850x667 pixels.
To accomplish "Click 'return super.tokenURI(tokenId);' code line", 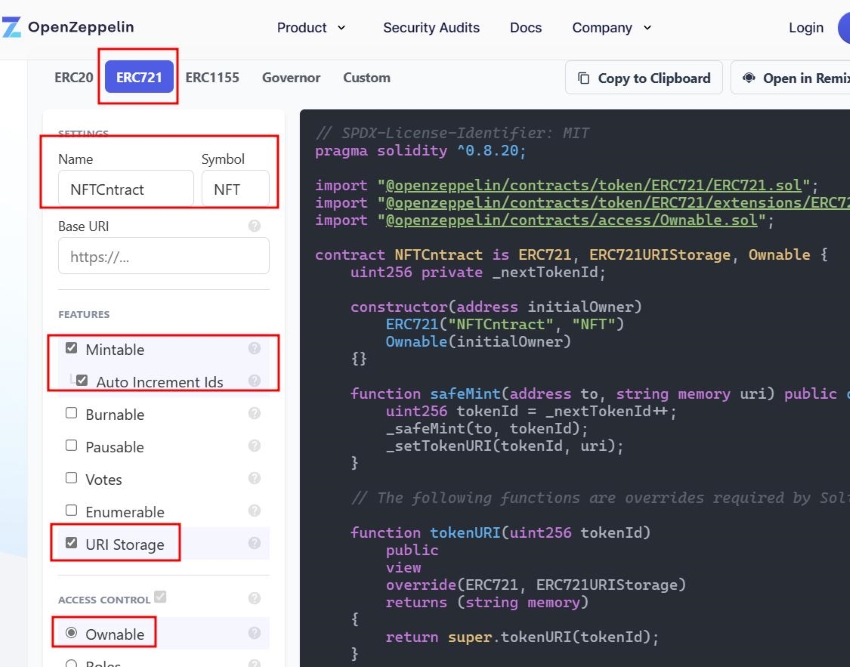I will pyautogui.click(x=522, y=637).
